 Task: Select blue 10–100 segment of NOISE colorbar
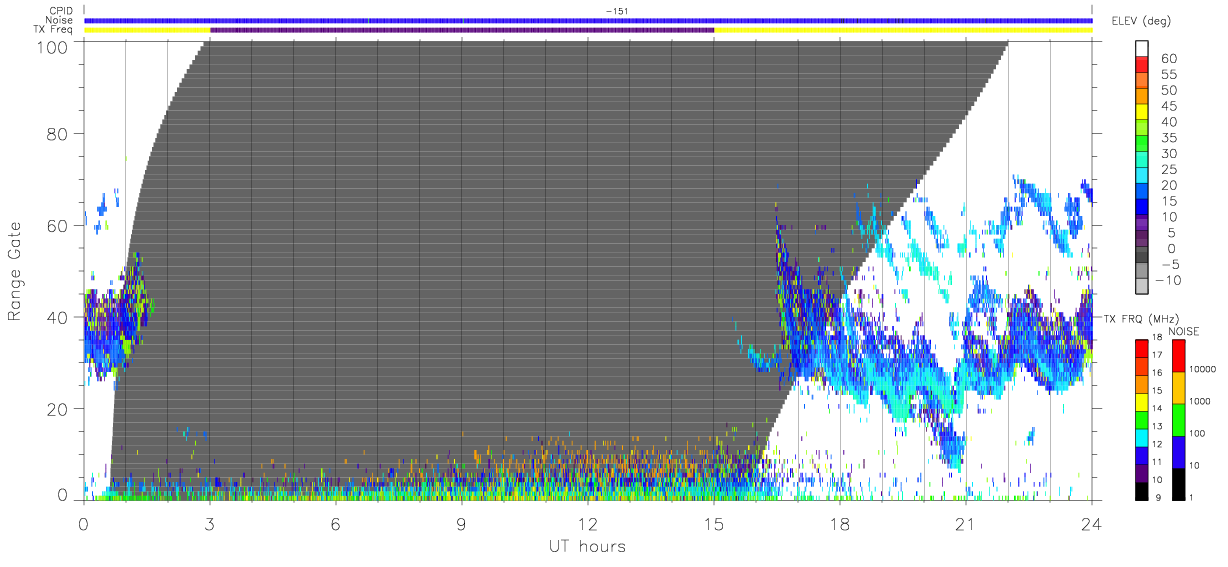(1179, 451)
